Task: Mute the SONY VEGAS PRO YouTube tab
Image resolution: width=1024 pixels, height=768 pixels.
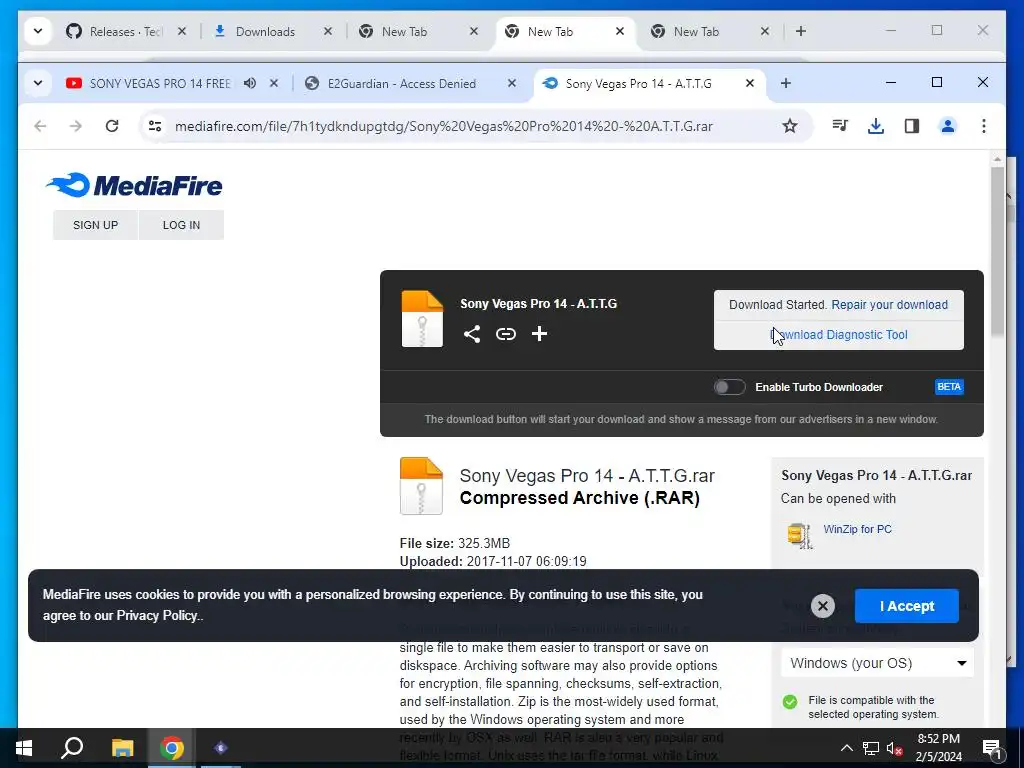Action: (x=250, y=84)
